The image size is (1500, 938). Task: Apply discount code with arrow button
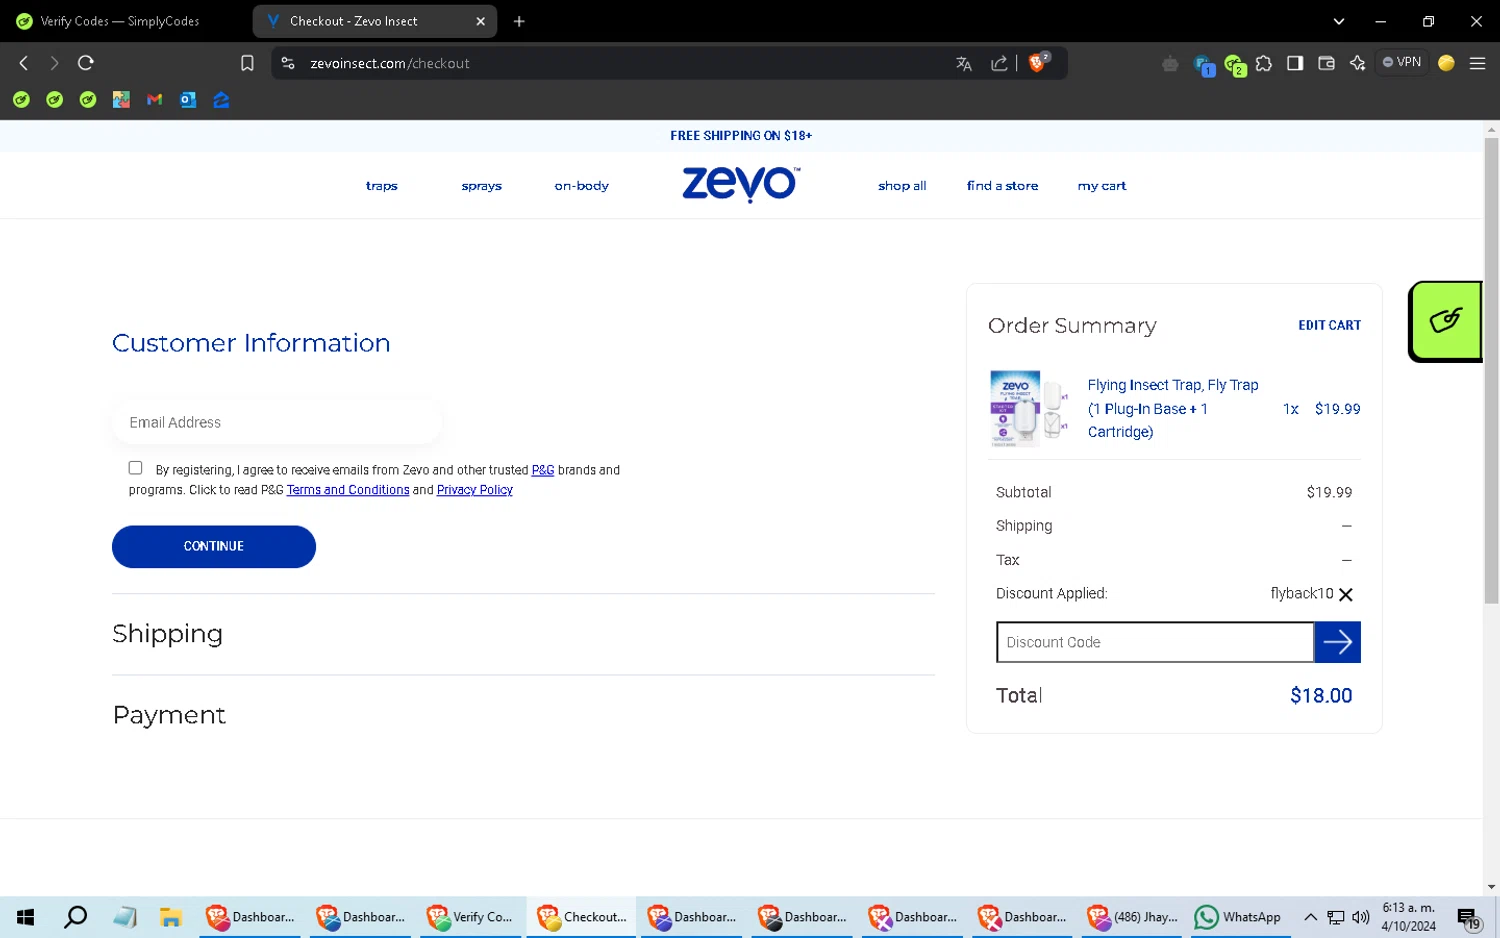tap(1337, 642)
